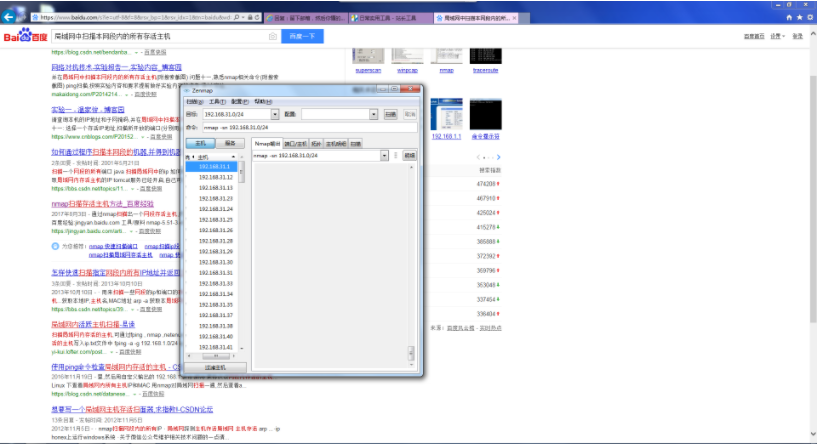Select the Nmap输出 tab

click(x=267, y=144)
